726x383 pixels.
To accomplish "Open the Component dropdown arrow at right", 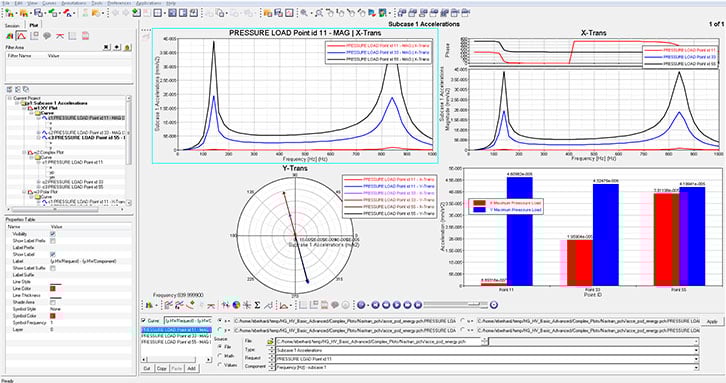I will tap(696, 367).
